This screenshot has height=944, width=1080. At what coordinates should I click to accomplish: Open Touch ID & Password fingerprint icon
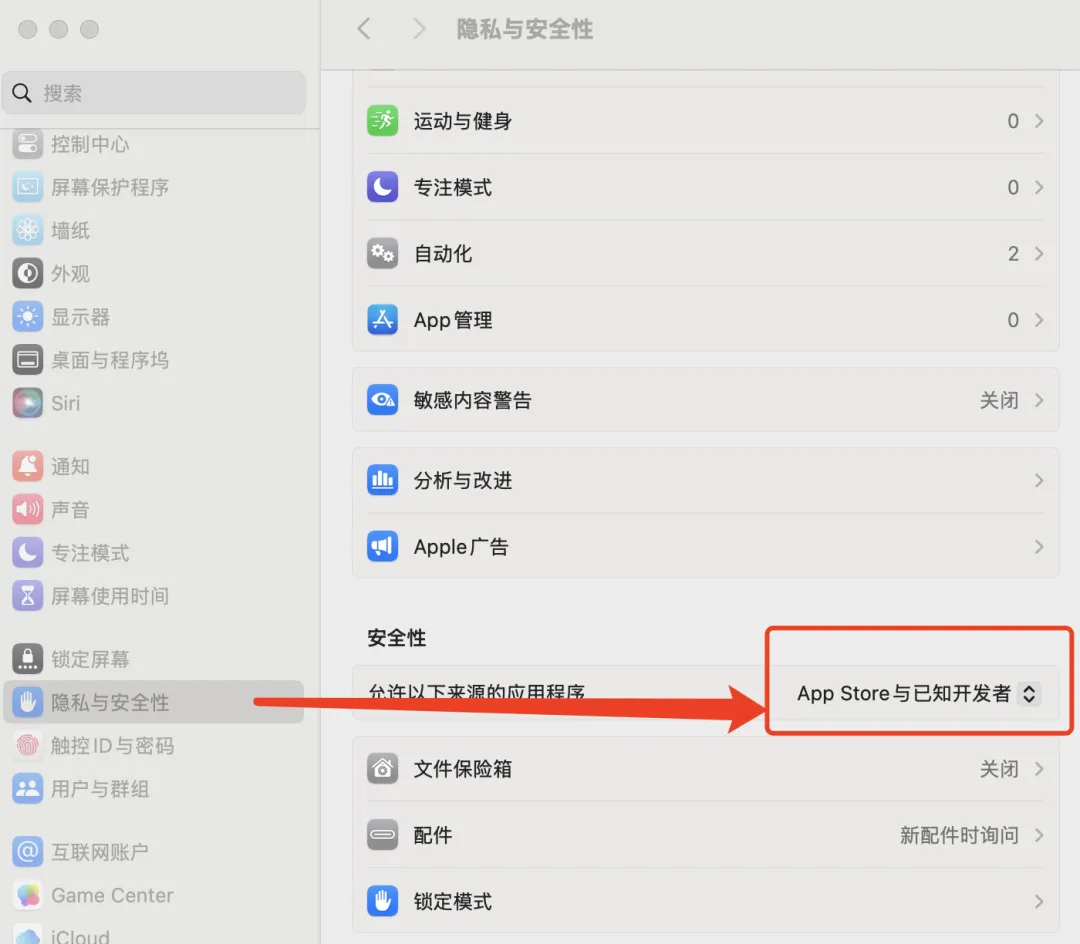[x=28, y=746]
